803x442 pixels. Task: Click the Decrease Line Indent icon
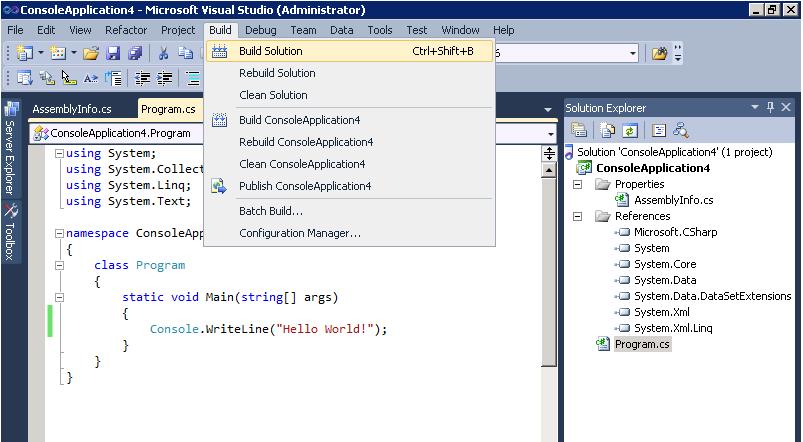pyautogui.click(x=142, y=78)
